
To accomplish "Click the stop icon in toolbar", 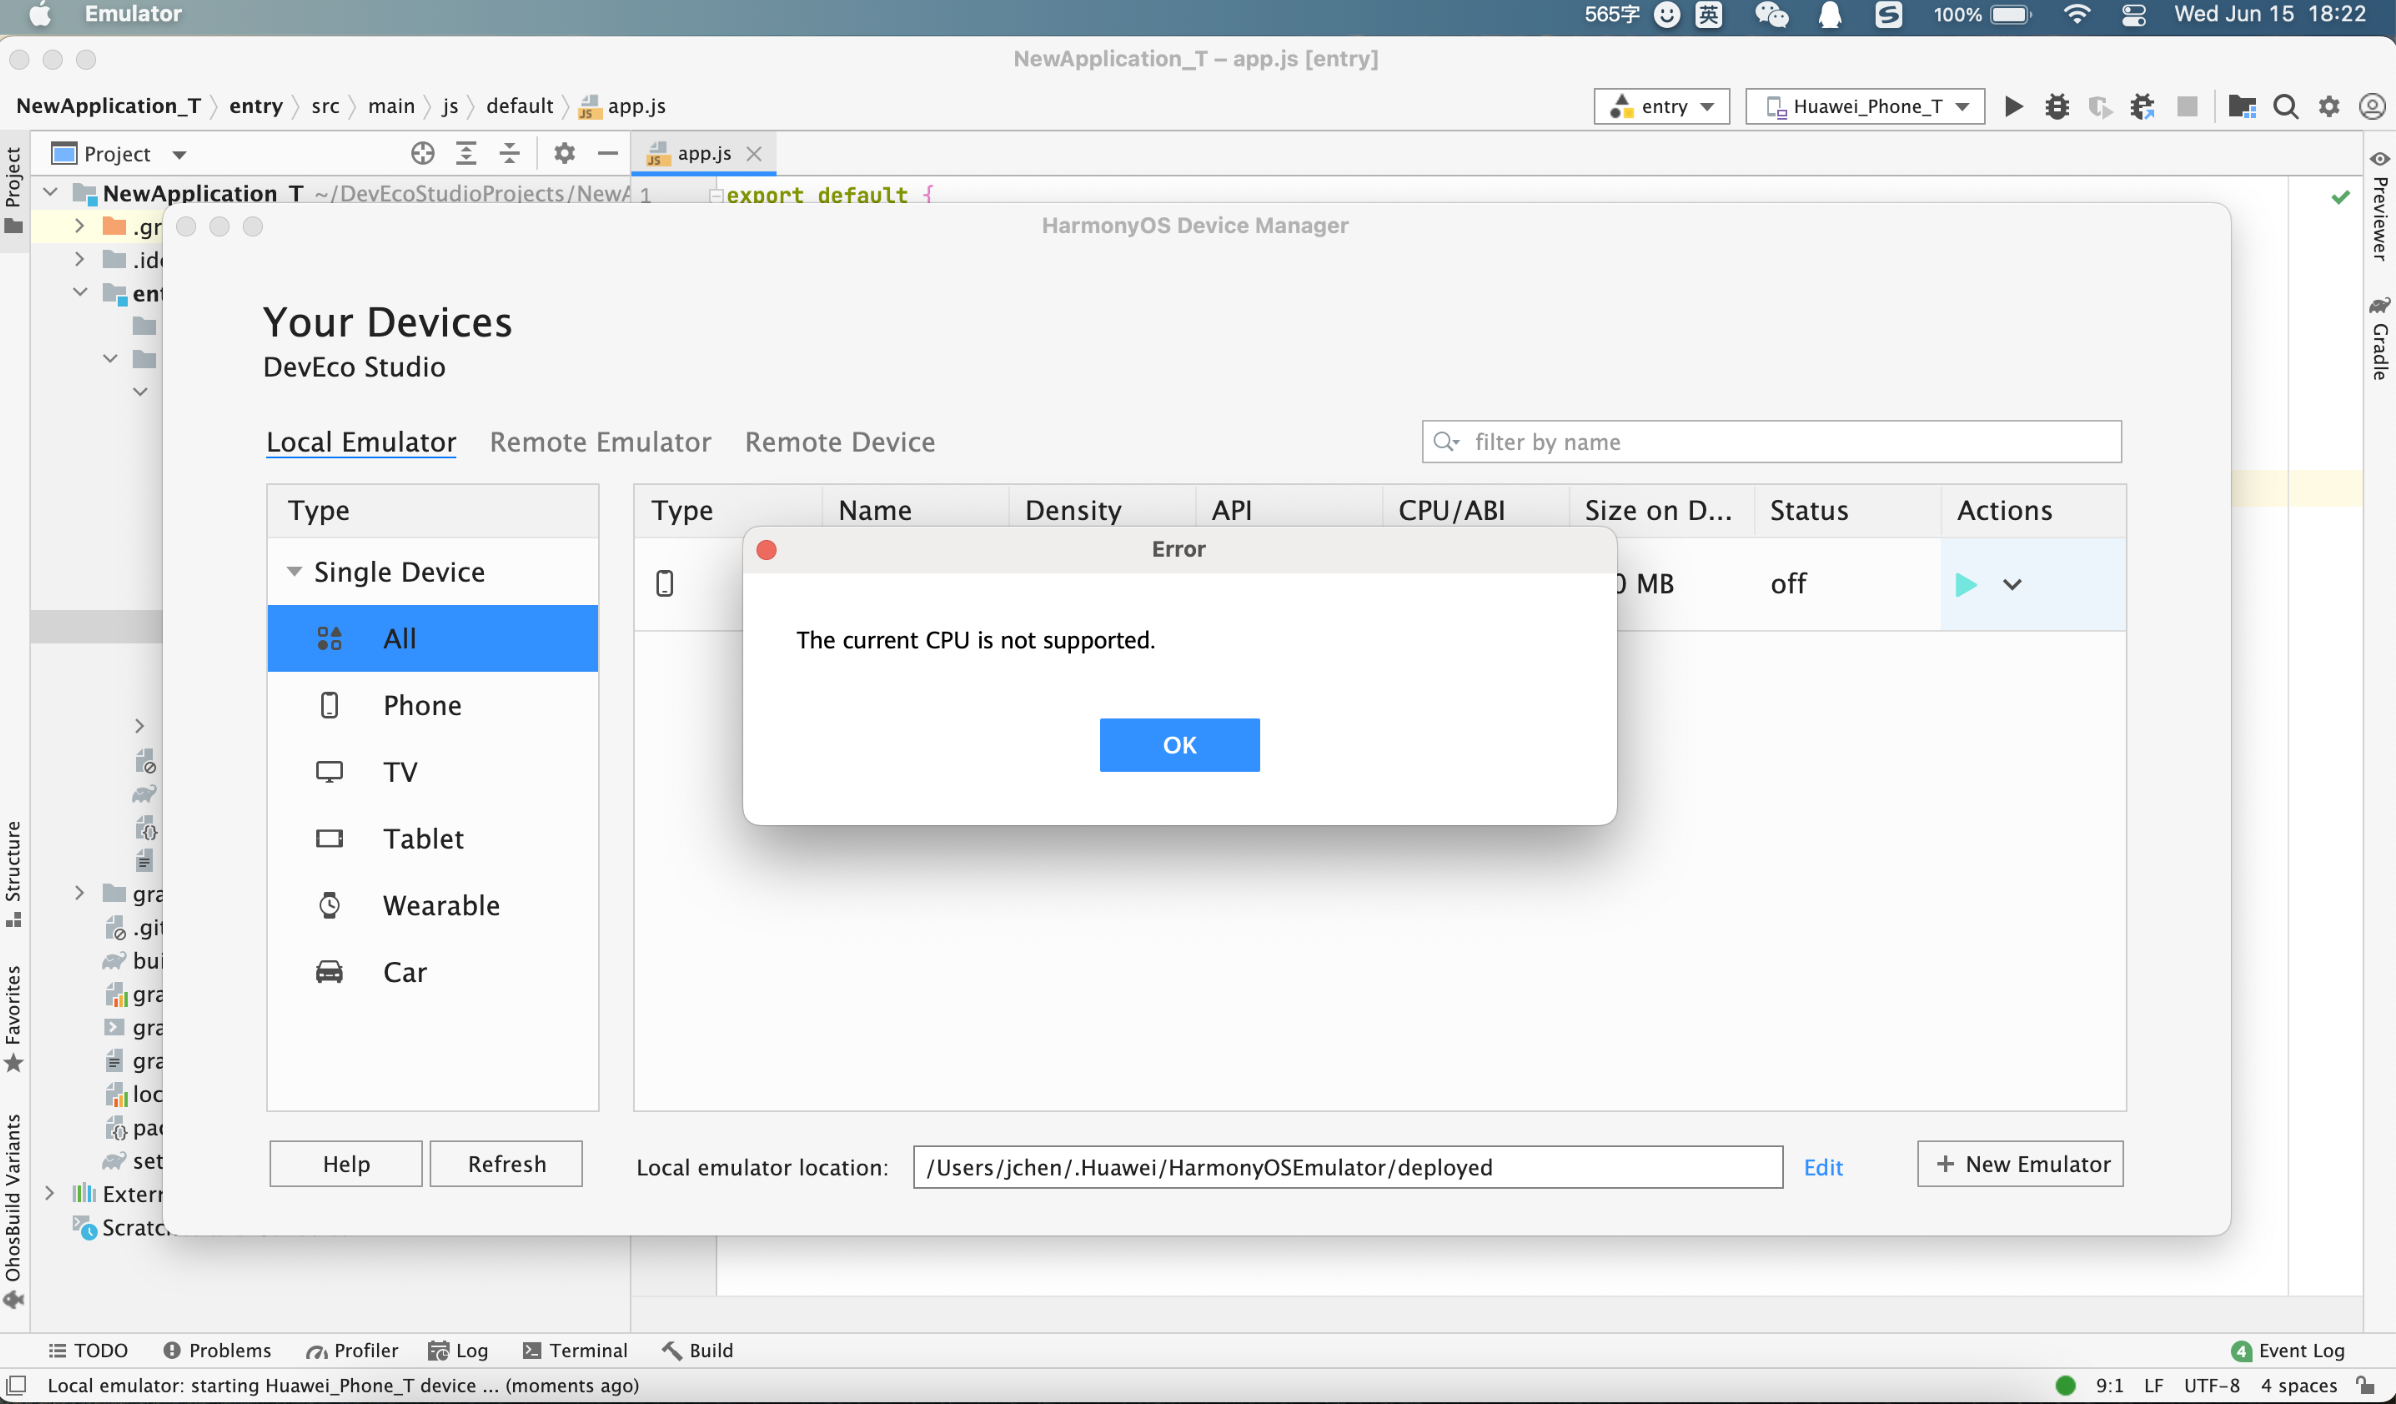I will (x=2187, y=106).
